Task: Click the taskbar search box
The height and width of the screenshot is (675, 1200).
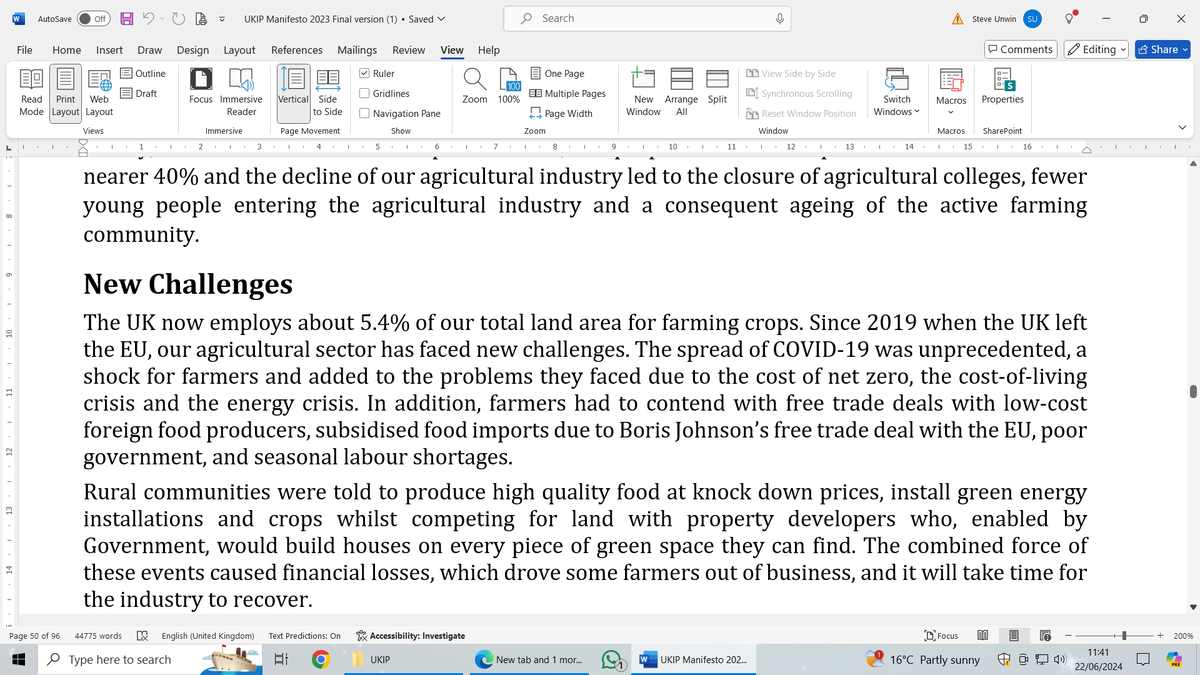Action: coord(150,660)
